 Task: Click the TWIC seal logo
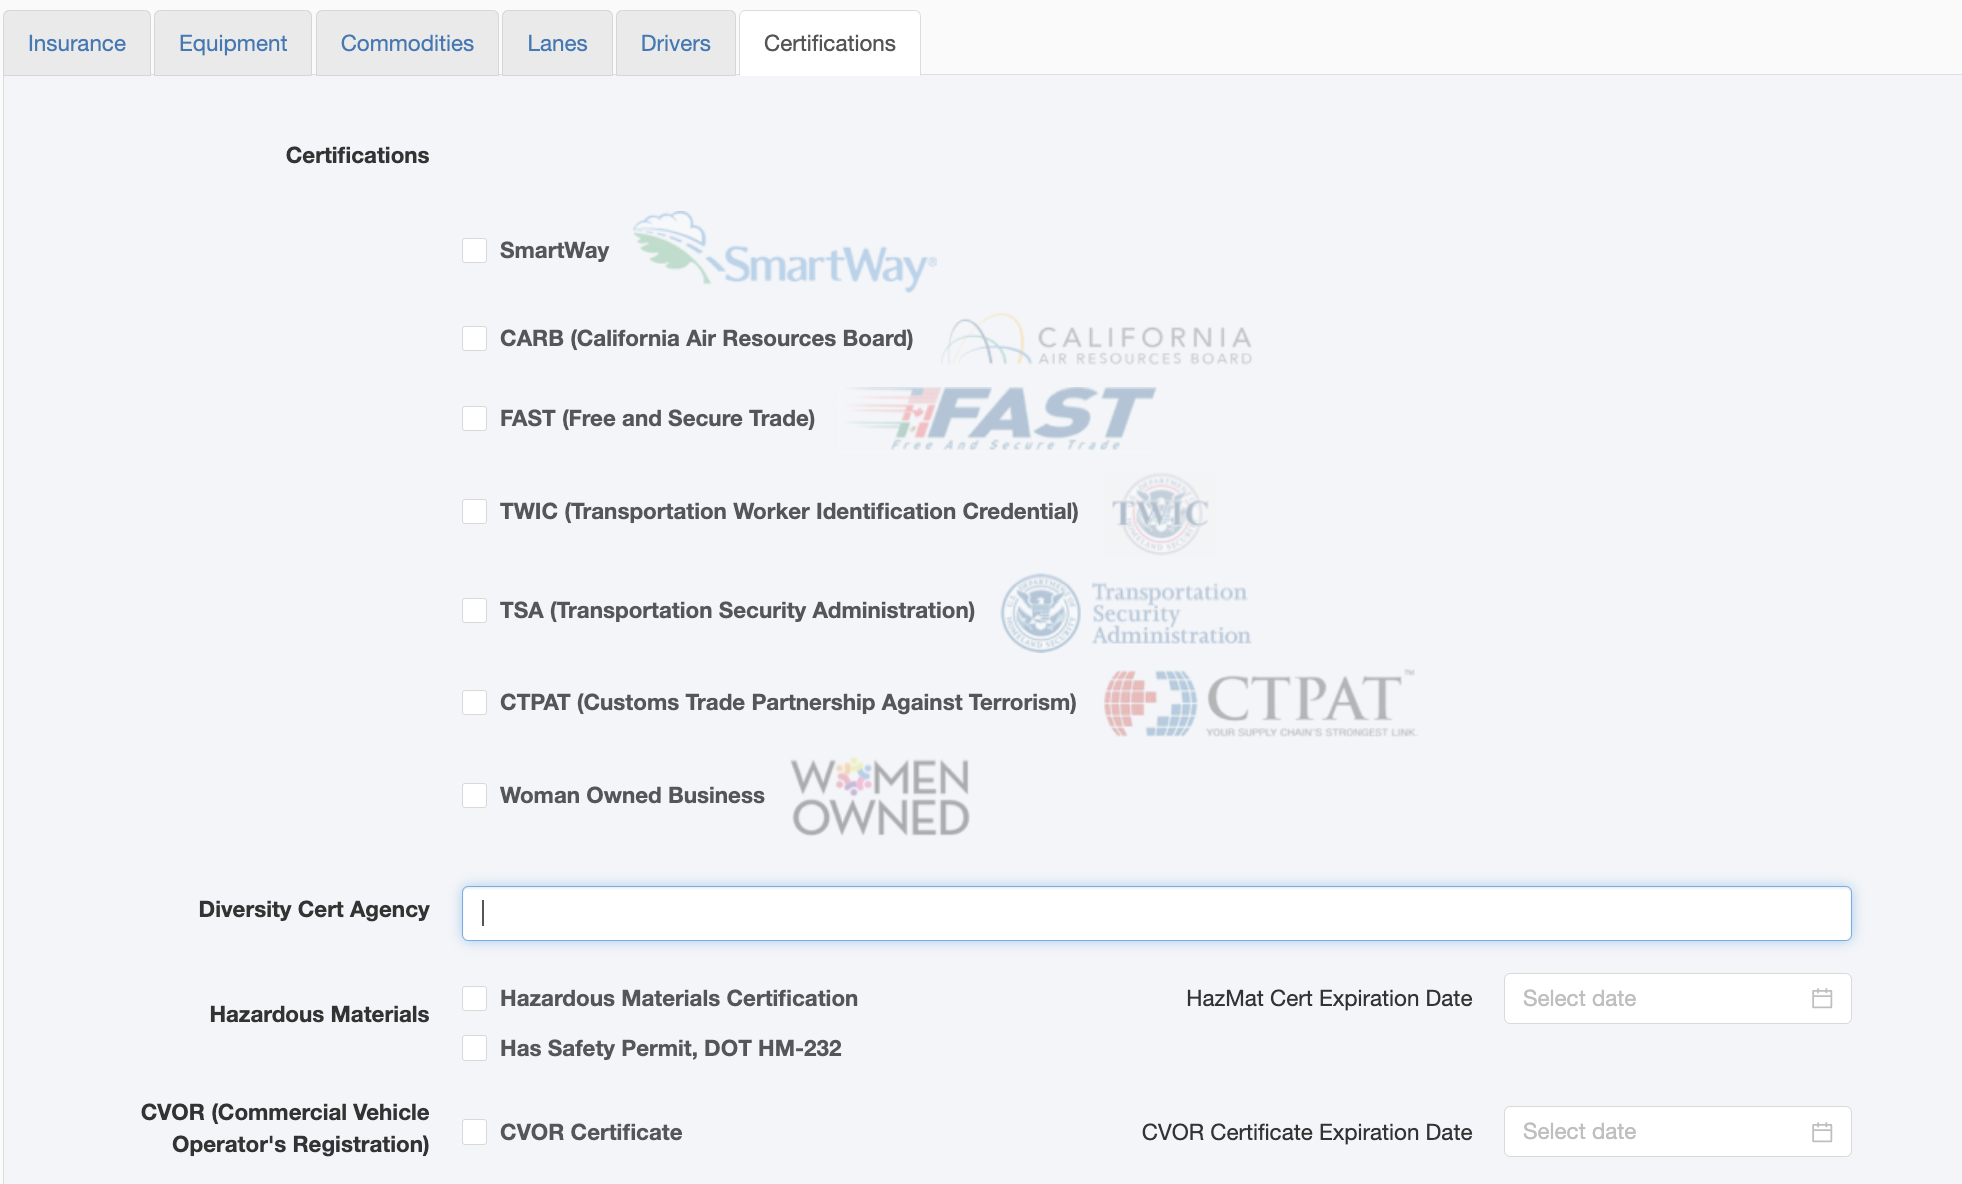click(x=1160, y=514)
